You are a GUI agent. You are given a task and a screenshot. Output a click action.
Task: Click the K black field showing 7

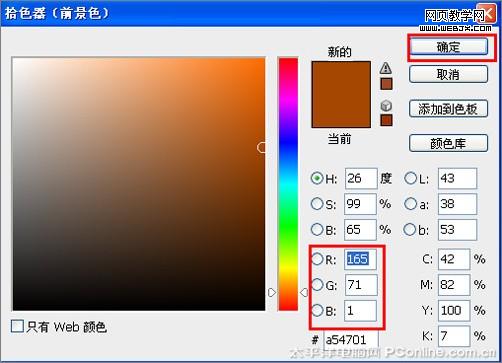coord(454,336)
